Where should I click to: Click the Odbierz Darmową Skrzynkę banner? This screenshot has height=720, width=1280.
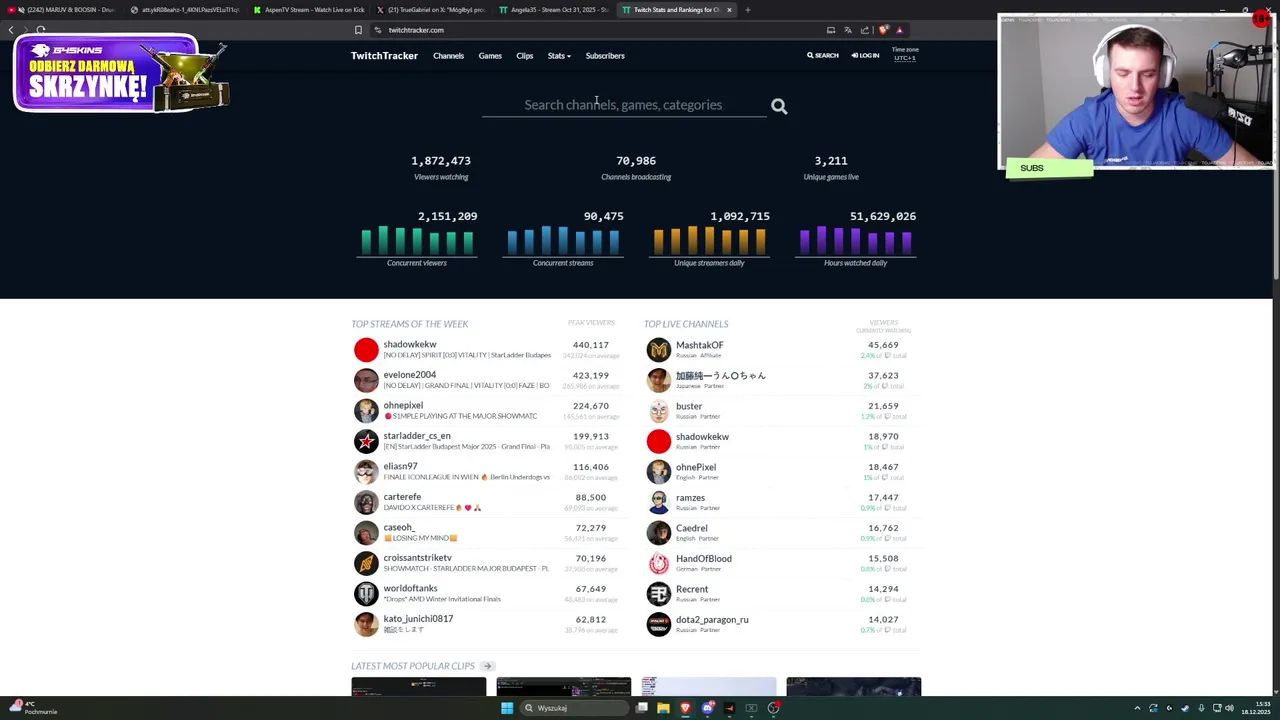point(121,74)
